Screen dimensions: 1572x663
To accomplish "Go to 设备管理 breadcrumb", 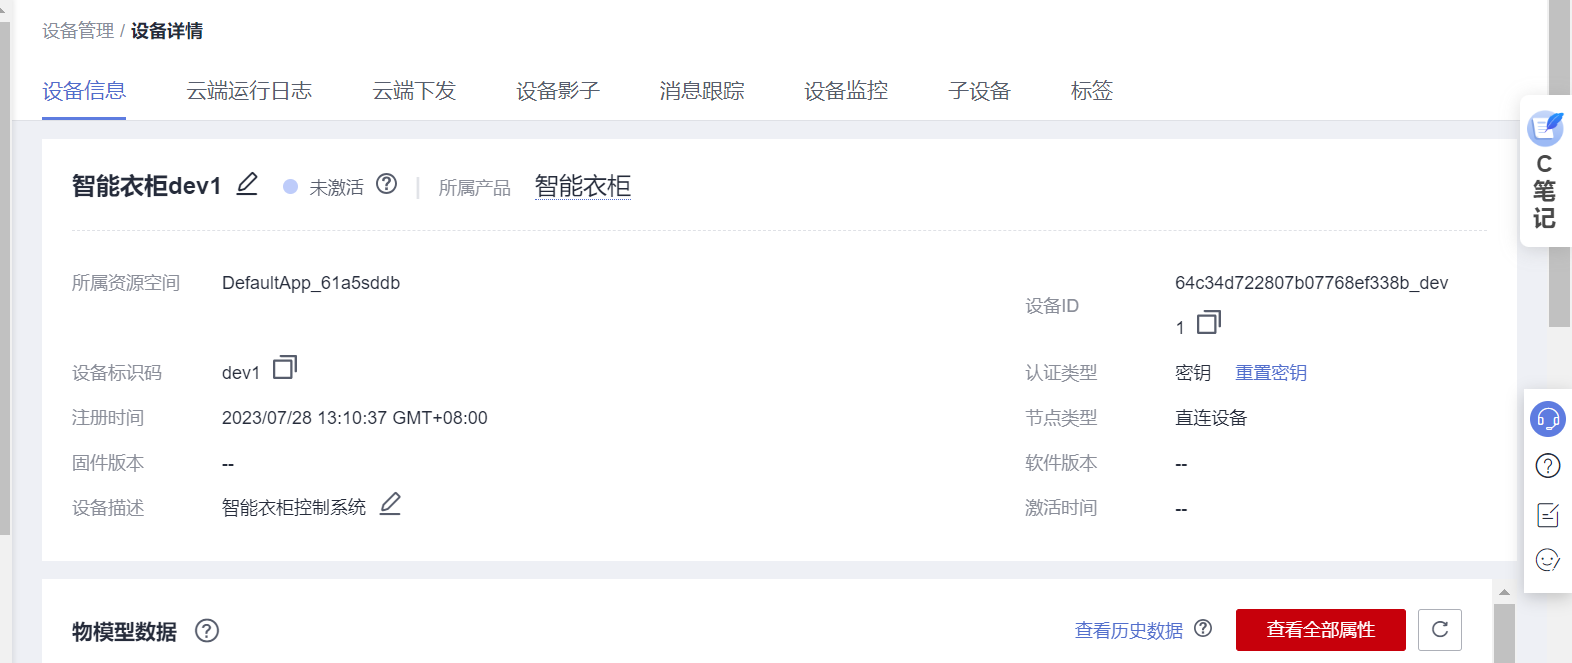I will click(x=78, y=31).
